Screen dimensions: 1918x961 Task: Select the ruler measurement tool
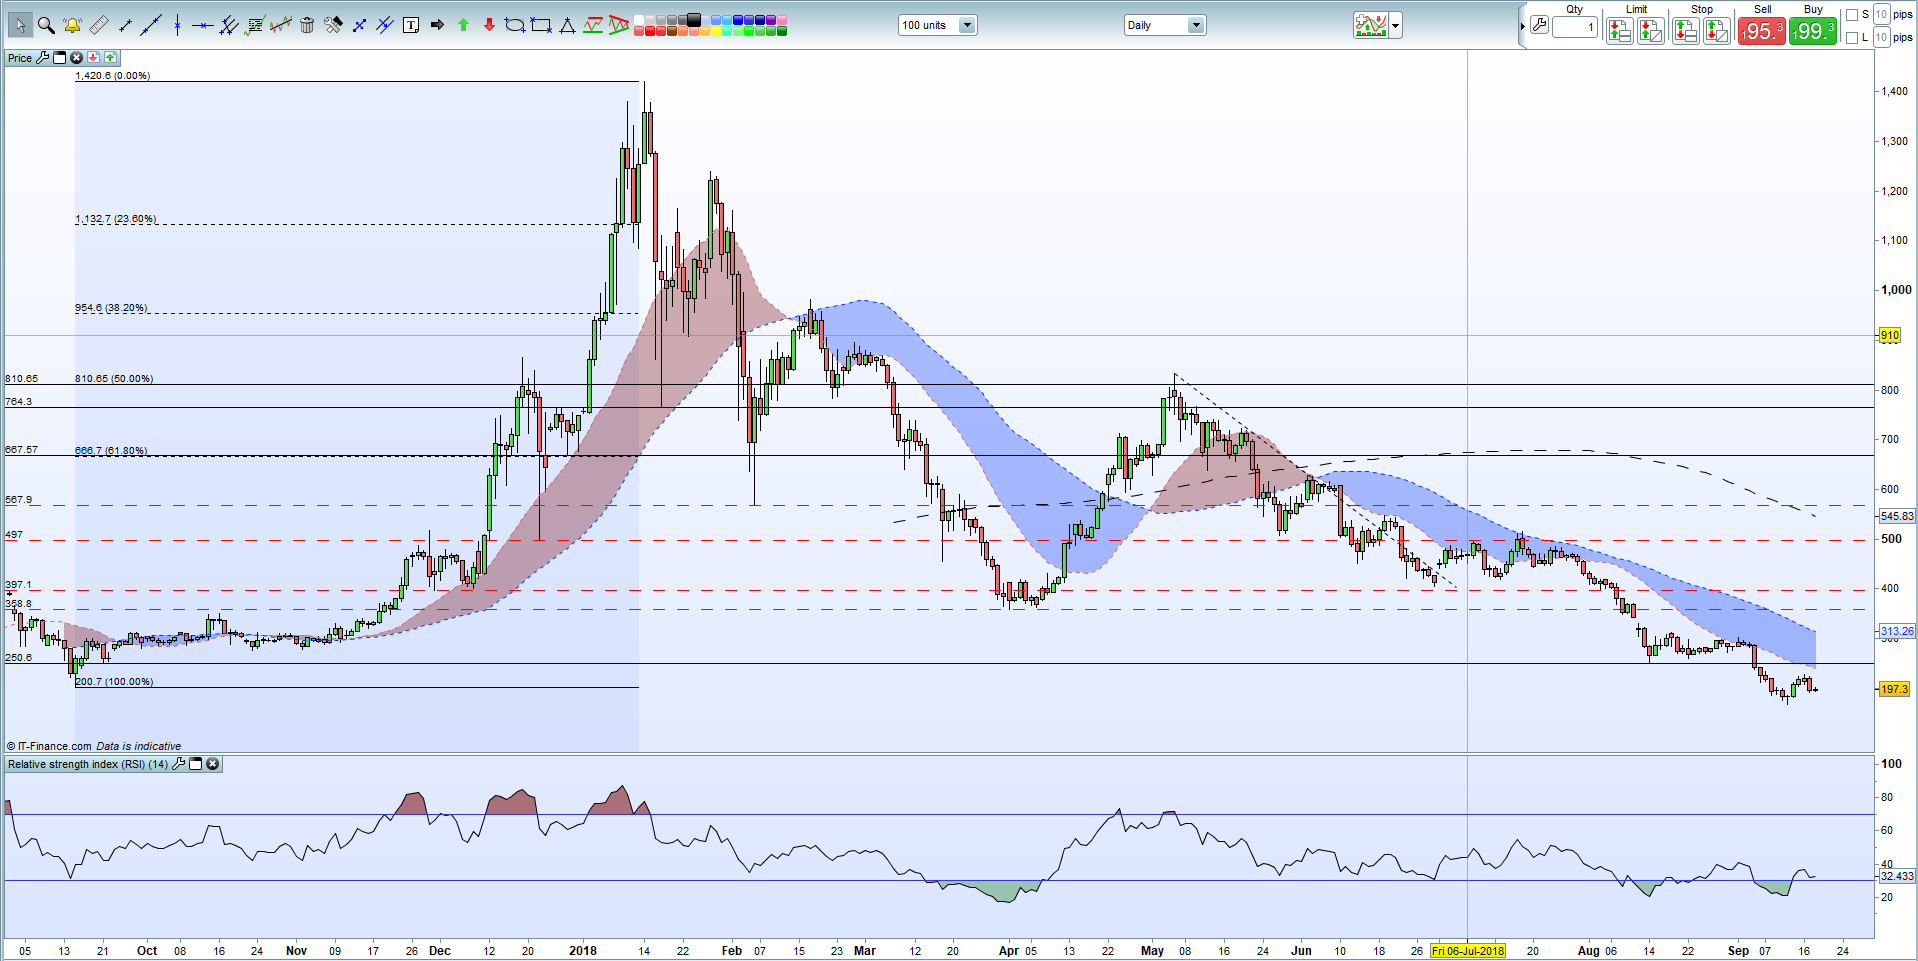(x=99, y=25)
